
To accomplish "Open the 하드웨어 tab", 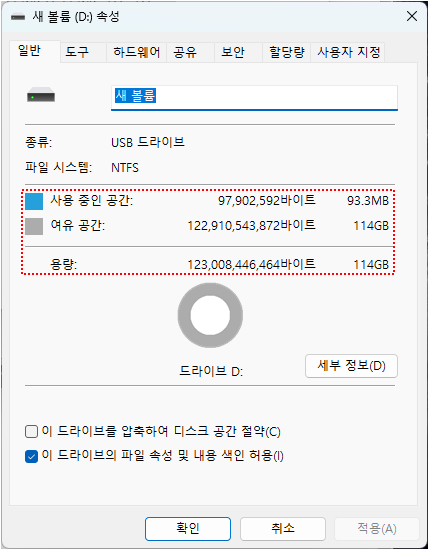I will click(136, 53).
